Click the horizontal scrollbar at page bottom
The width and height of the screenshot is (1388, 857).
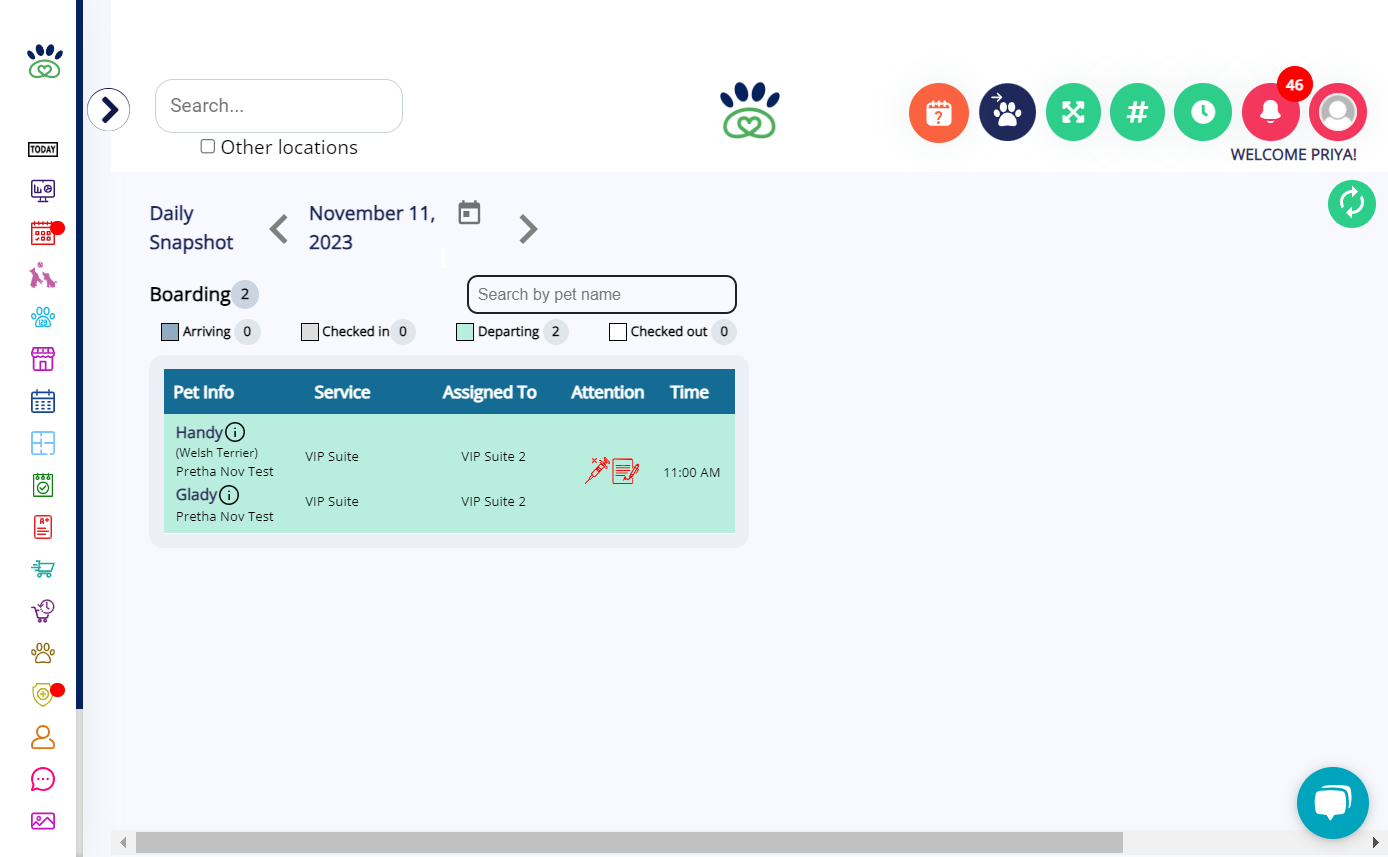coord(629,842)
